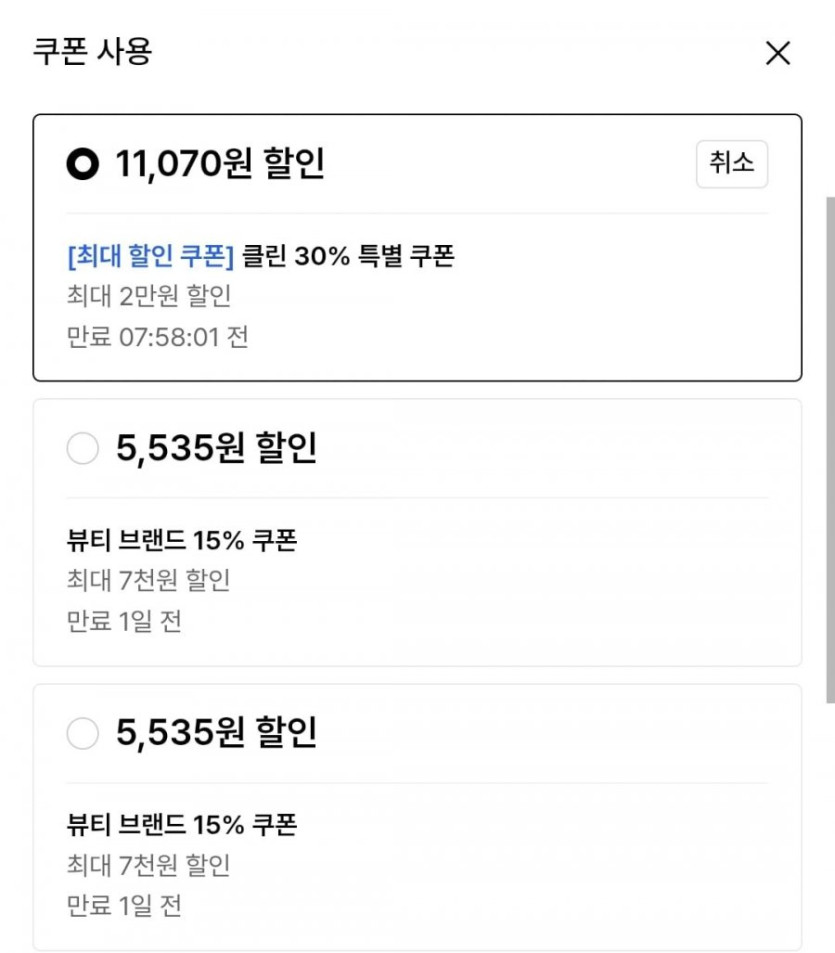The image size is (835, 953).
Task: Click the bottom card's 5,535원 할인 amount
Action: (216, 734)
